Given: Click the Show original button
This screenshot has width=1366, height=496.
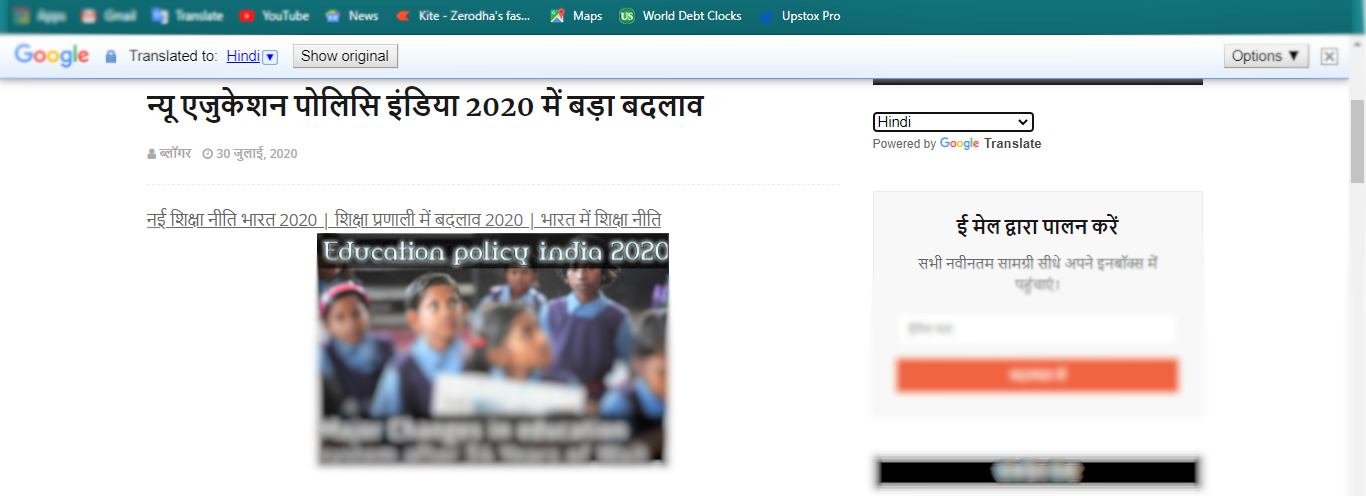Looking at the screenshot, I should point(345,56).
